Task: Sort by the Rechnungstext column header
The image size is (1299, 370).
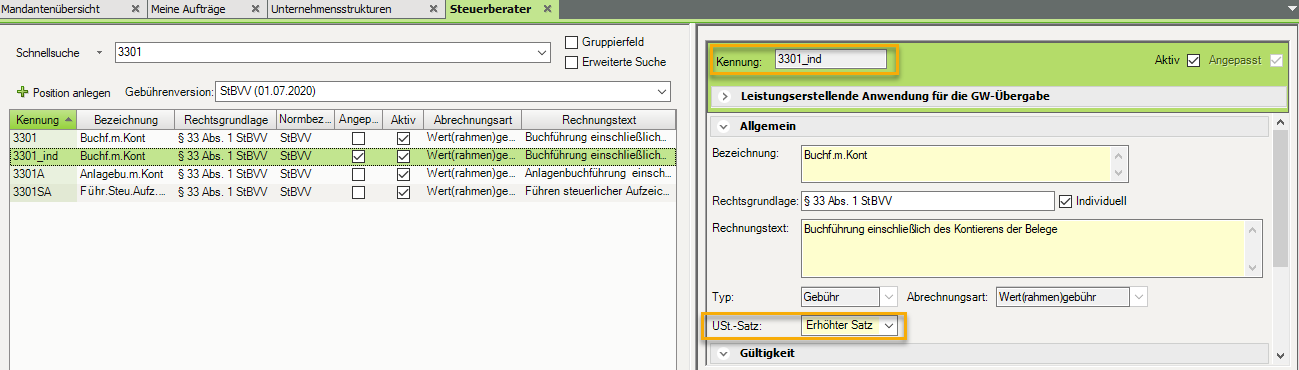Action: (x=599, y=120)
